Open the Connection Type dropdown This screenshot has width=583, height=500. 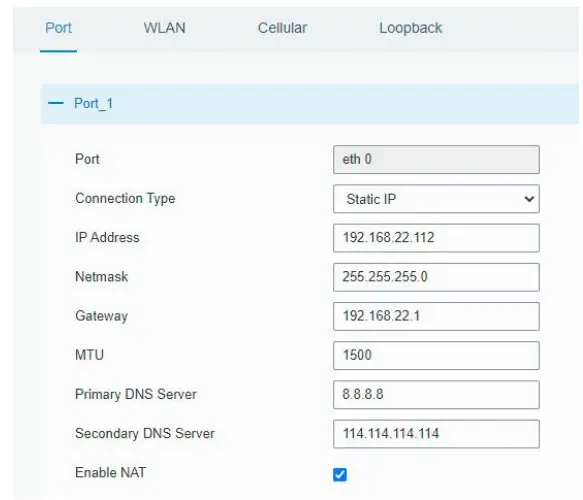tap(436, 199)
